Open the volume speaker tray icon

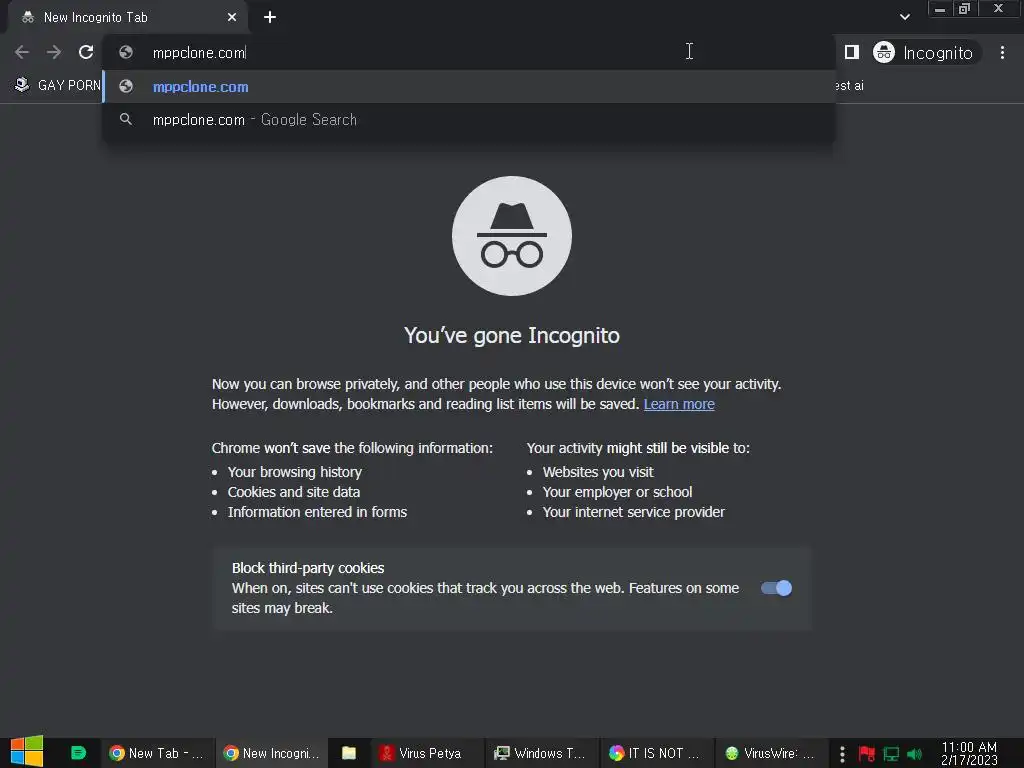tap(914, 754)
